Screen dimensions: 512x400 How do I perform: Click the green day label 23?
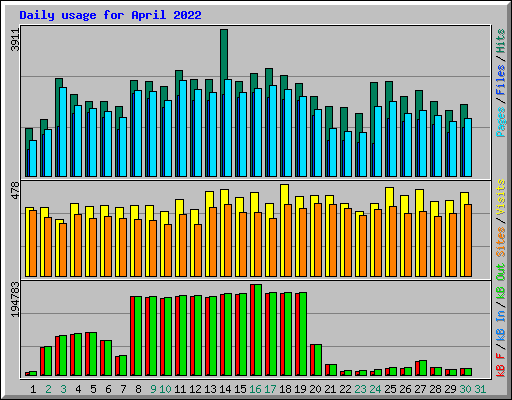tap(360, 389)
